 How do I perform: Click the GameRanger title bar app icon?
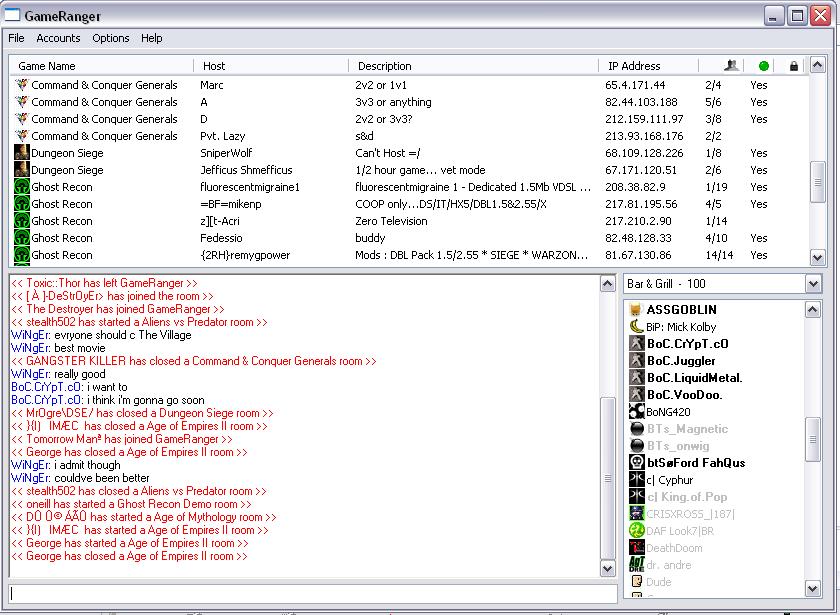coord(13,16)
